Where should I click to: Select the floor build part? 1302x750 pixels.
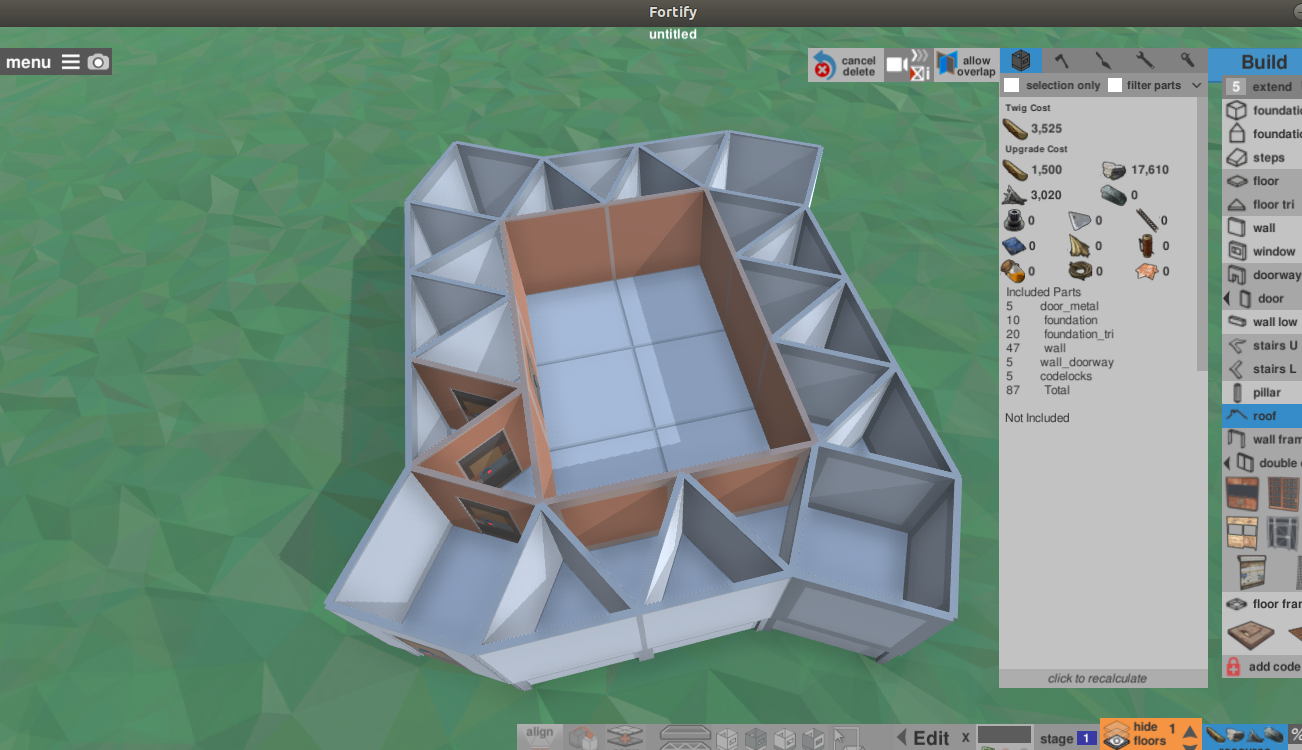[x=1262, y=181]
